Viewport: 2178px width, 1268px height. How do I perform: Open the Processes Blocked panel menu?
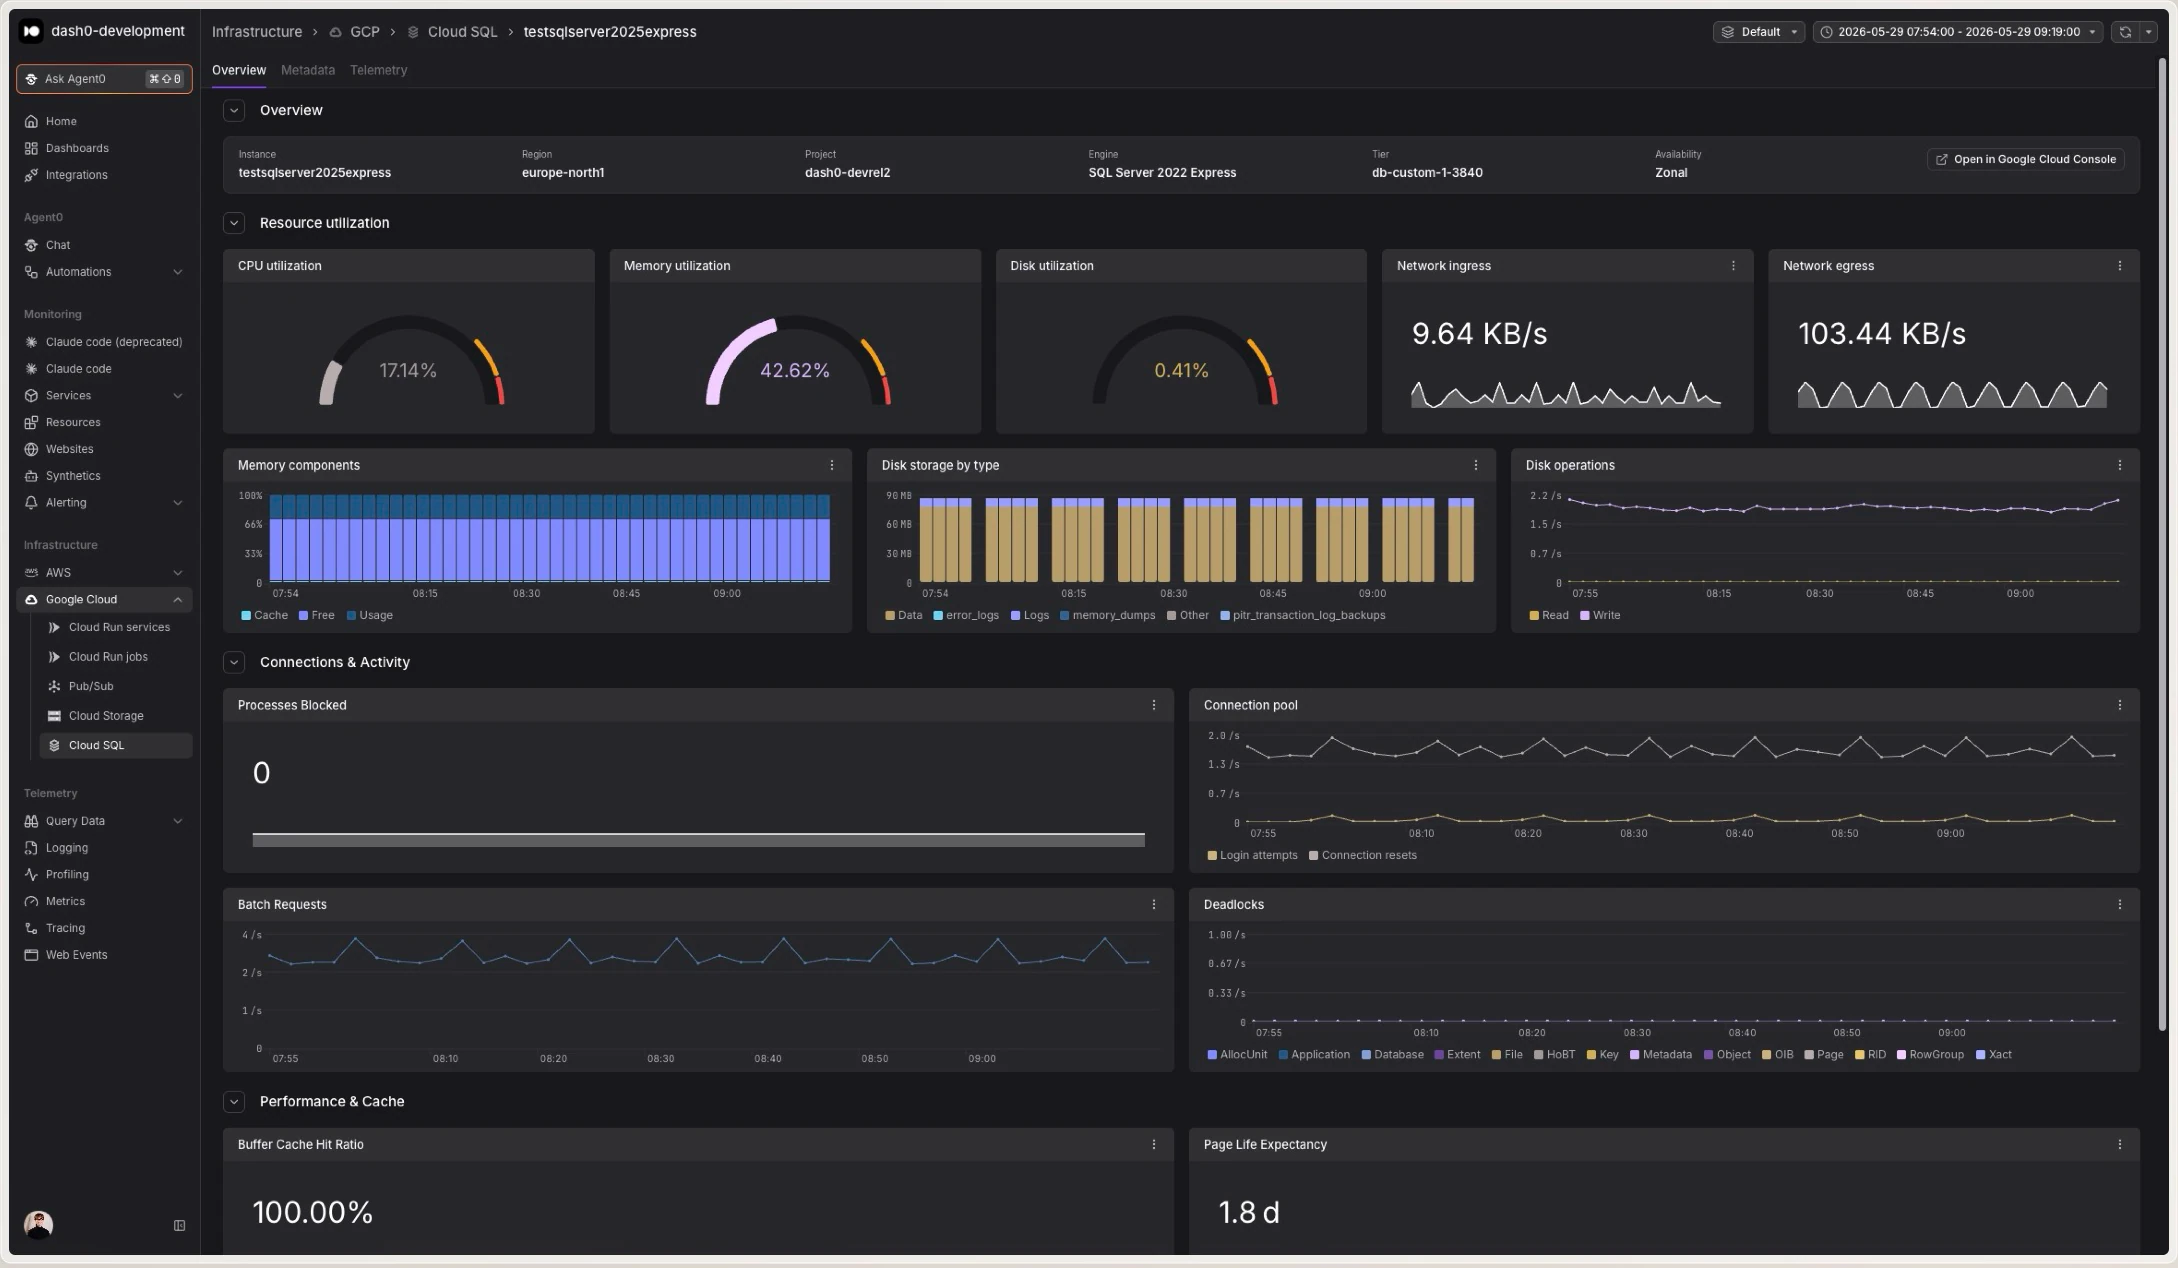coord(1153,705)
